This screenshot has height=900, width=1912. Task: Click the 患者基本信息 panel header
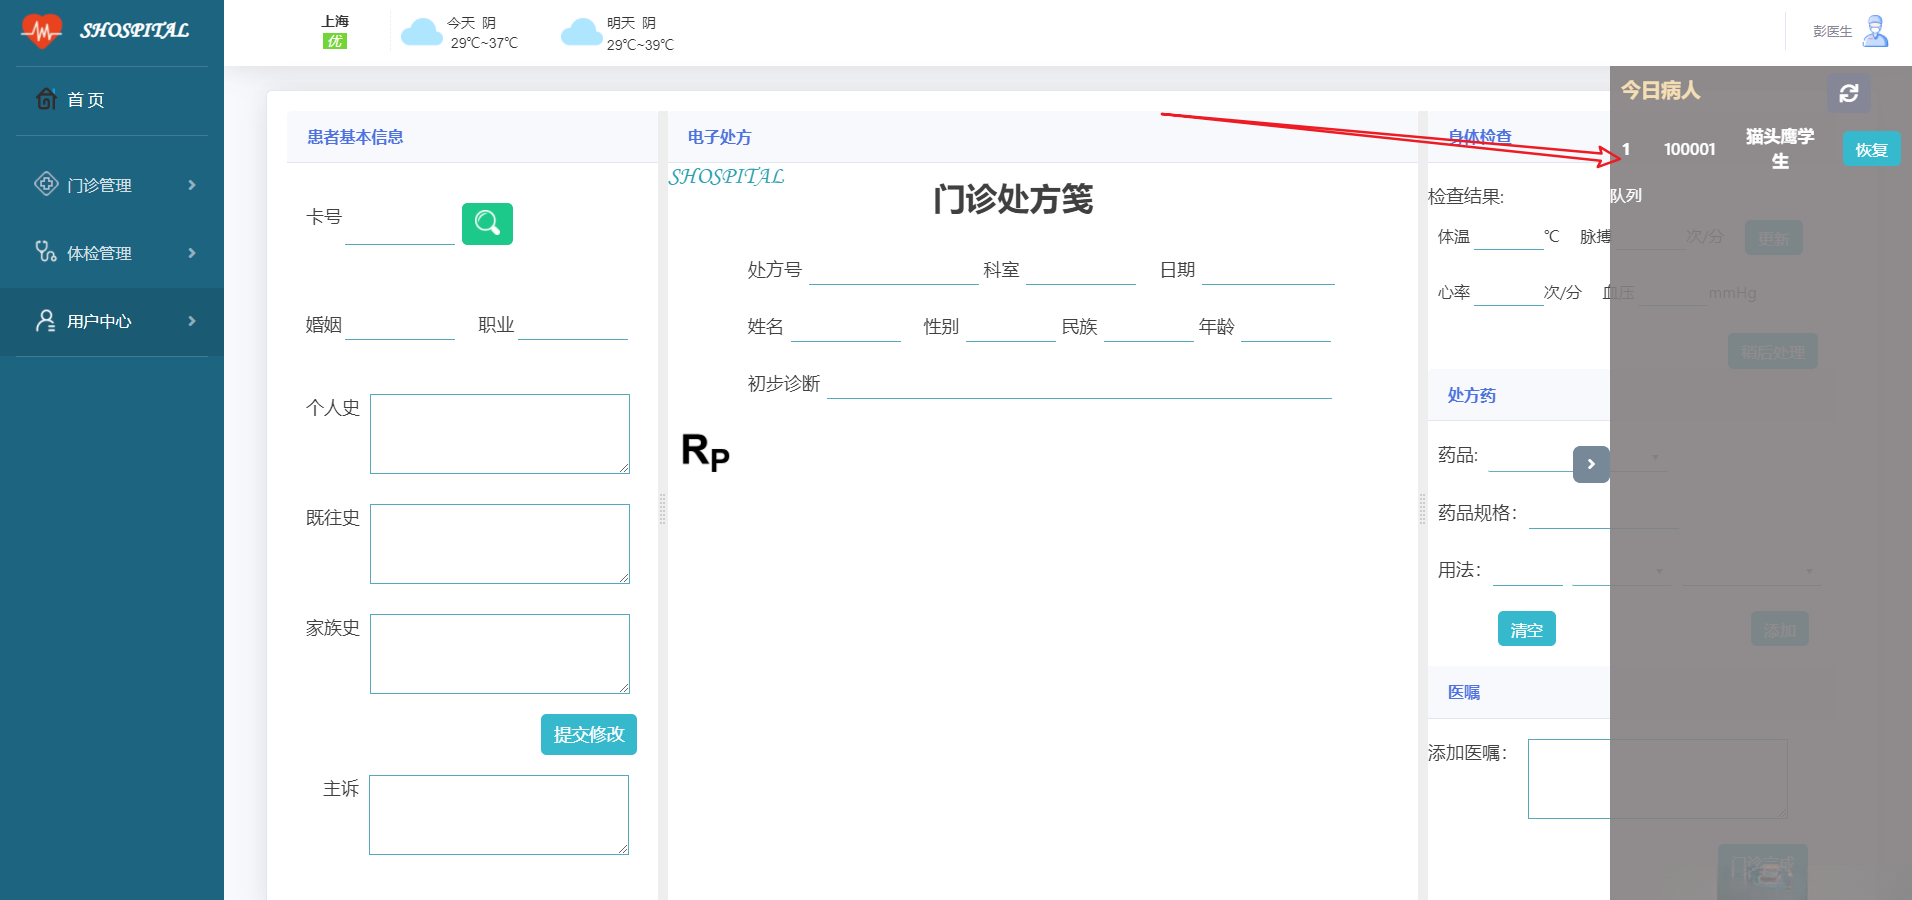[355, 137]
